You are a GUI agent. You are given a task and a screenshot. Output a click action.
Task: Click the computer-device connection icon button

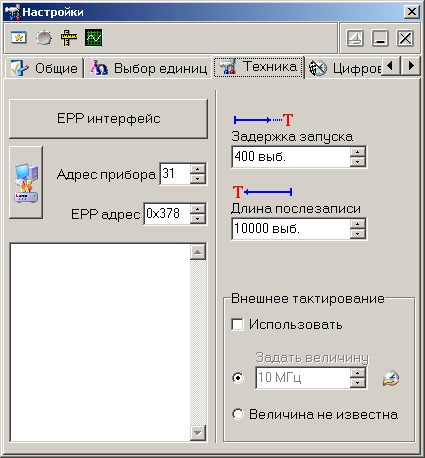[x=26, y=182]
